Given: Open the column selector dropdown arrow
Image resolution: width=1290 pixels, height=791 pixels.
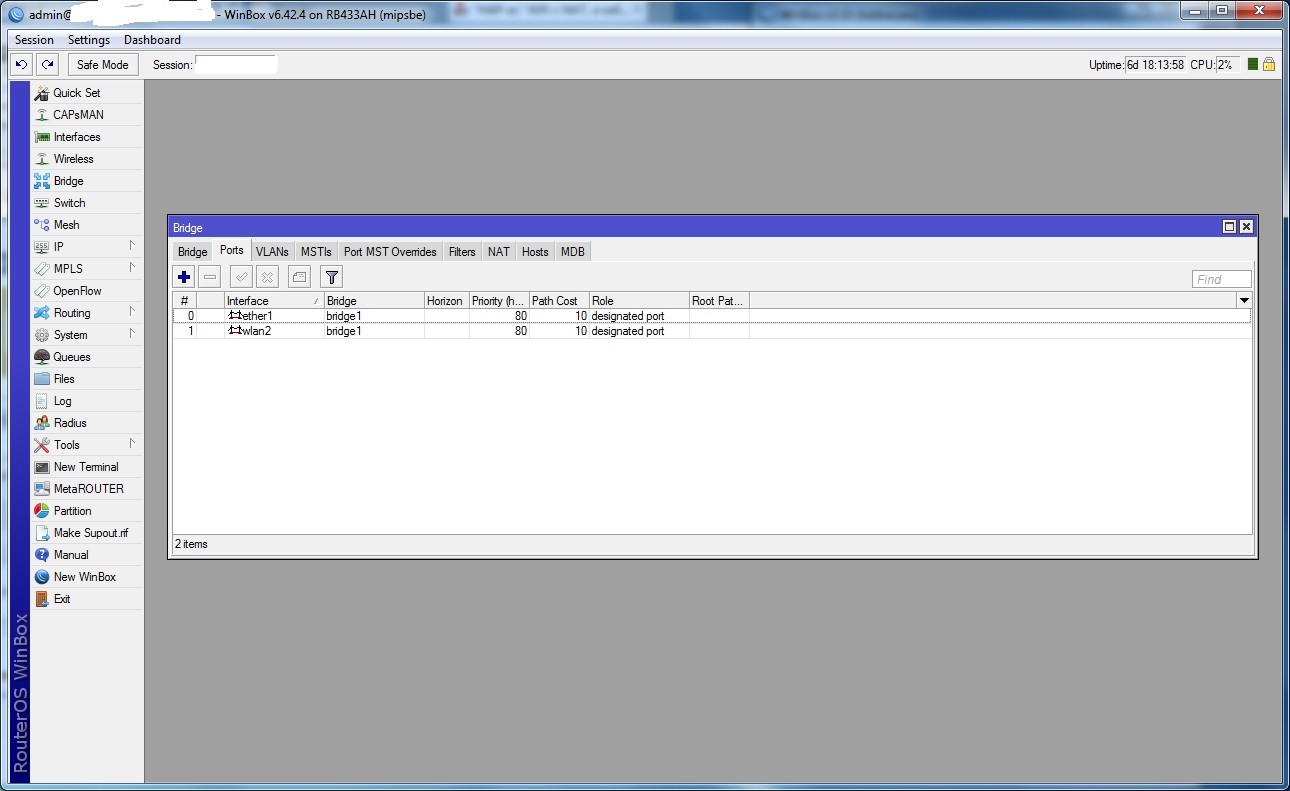Looking at the screenshot, I should (x=1244, y=300).
